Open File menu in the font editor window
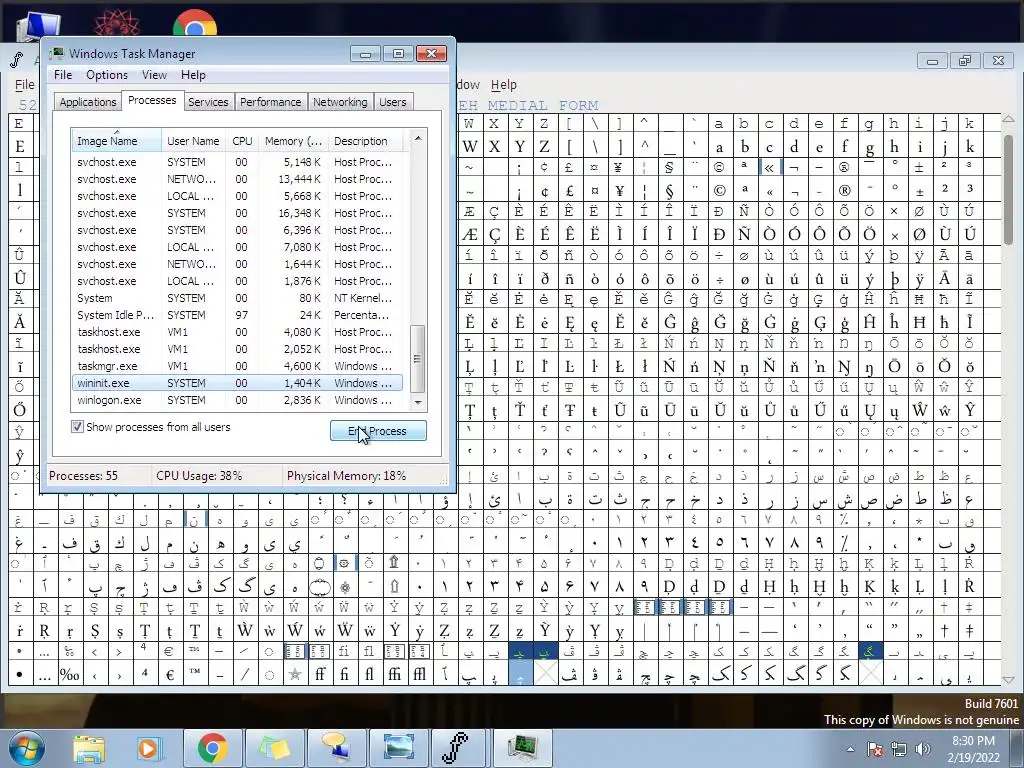This screenshot has width=1024, height=768. tap(25, 84)
